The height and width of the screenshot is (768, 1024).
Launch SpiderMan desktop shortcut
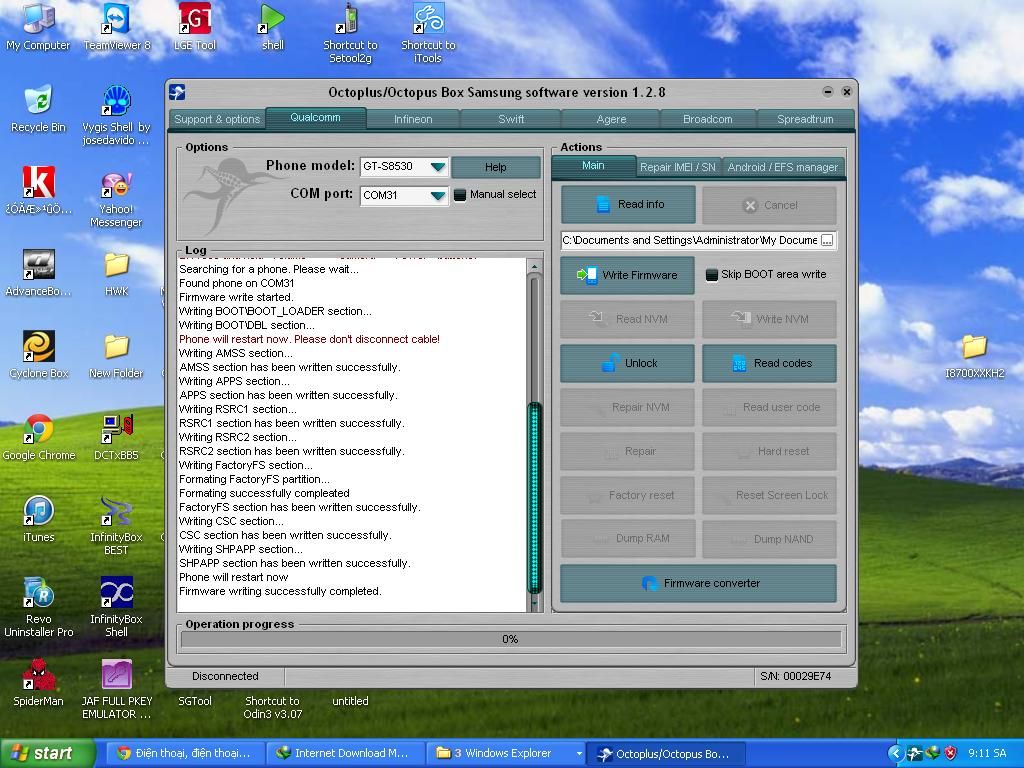tap(38, 682)
